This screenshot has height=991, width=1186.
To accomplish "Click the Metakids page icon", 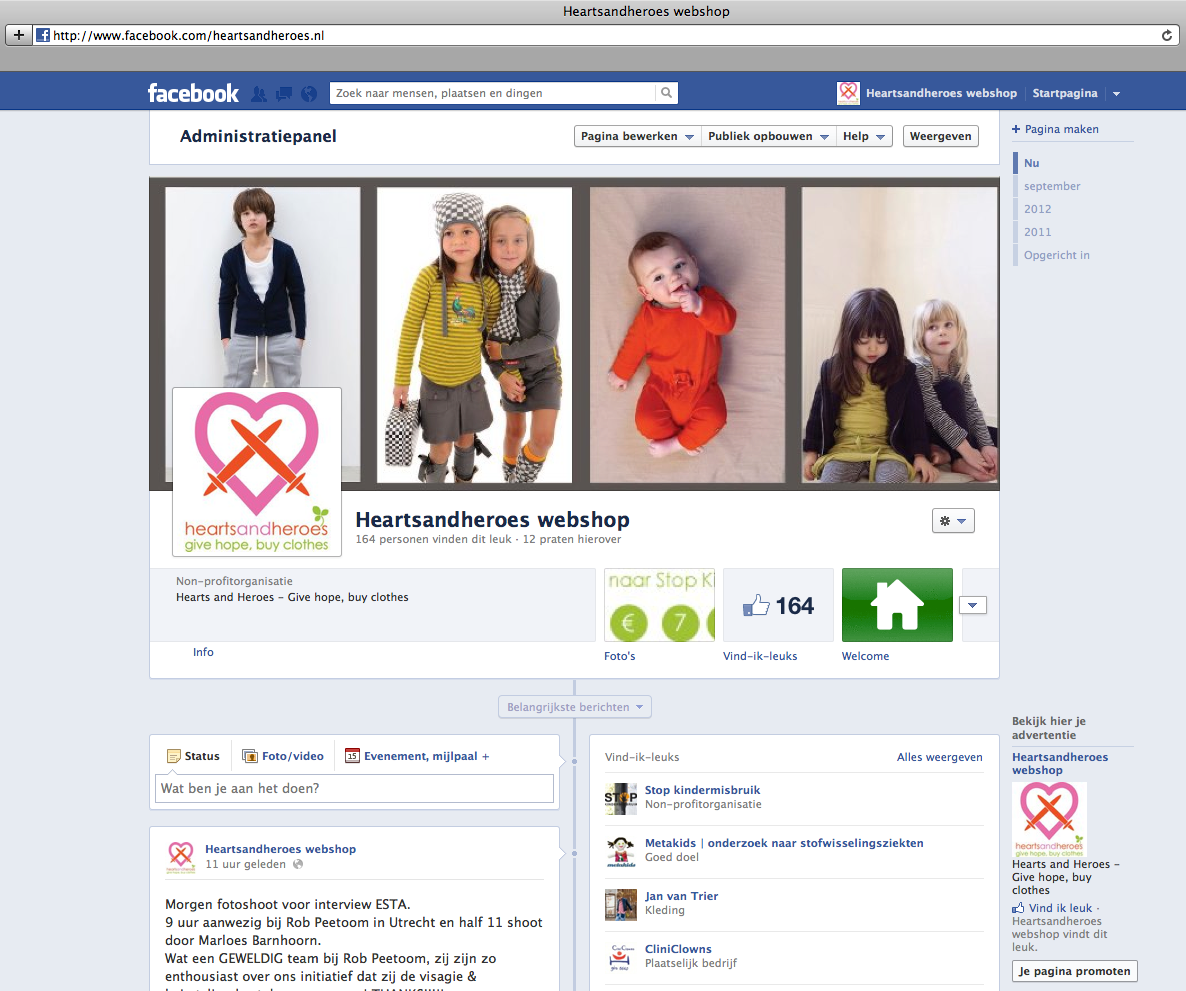I will pyautogui.click(x=621, y=851).
